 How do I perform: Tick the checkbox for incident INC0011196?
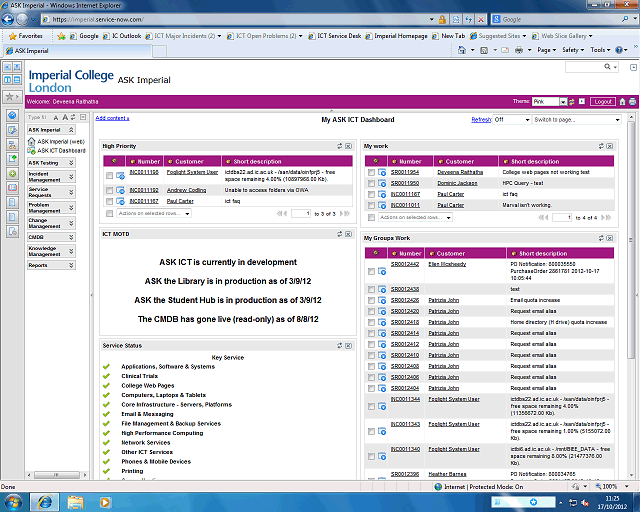(x=109, y=173)
